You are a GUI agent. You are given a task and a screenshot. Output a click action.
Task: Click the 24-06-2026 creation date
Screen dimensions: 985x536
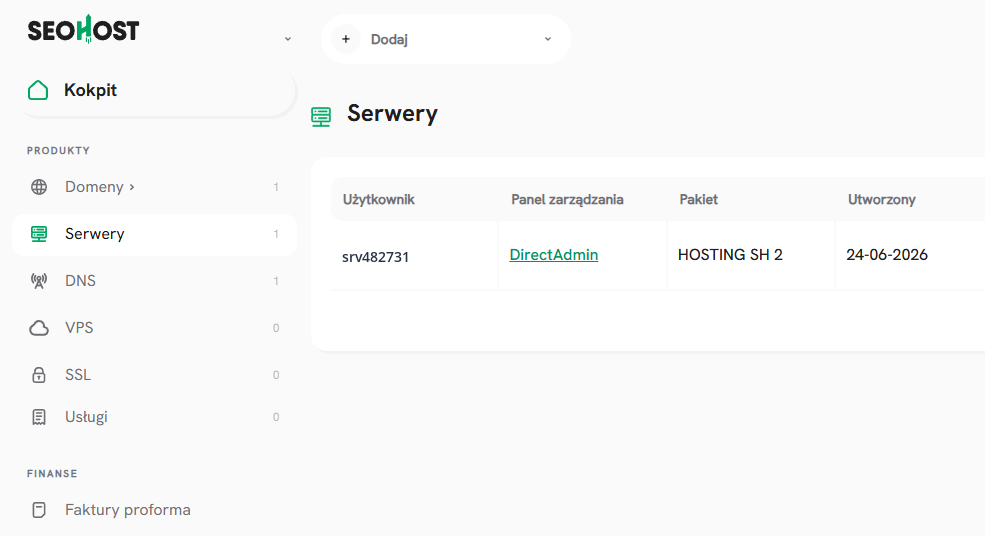[887, 254]
